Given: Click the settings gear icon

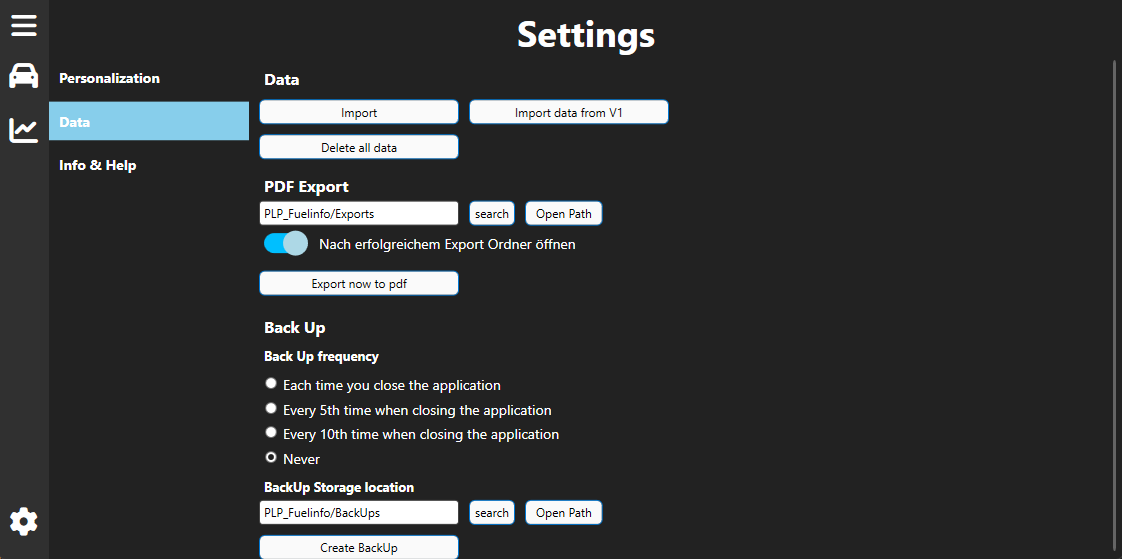Looking at the screenshot, I should (x=24, y=522).
